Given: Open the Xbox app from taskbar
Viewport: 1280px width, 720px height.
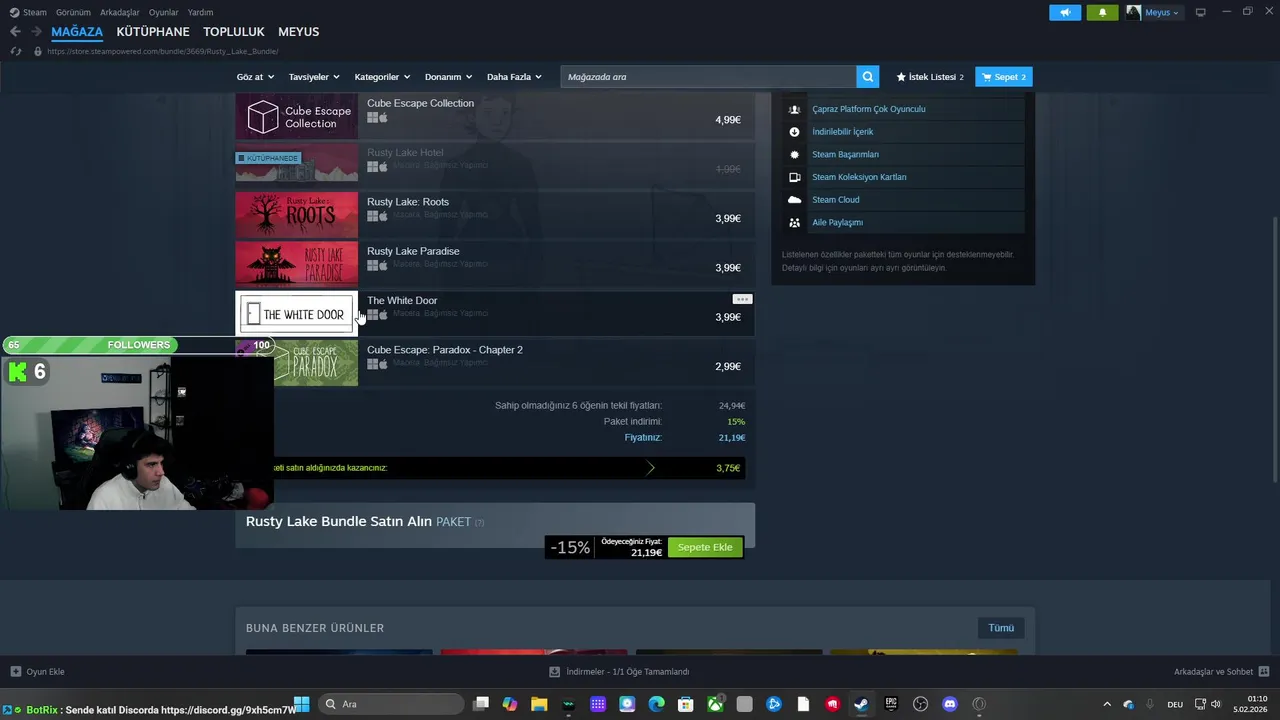Looking at the screenshot, I should (x=715, y=704).
